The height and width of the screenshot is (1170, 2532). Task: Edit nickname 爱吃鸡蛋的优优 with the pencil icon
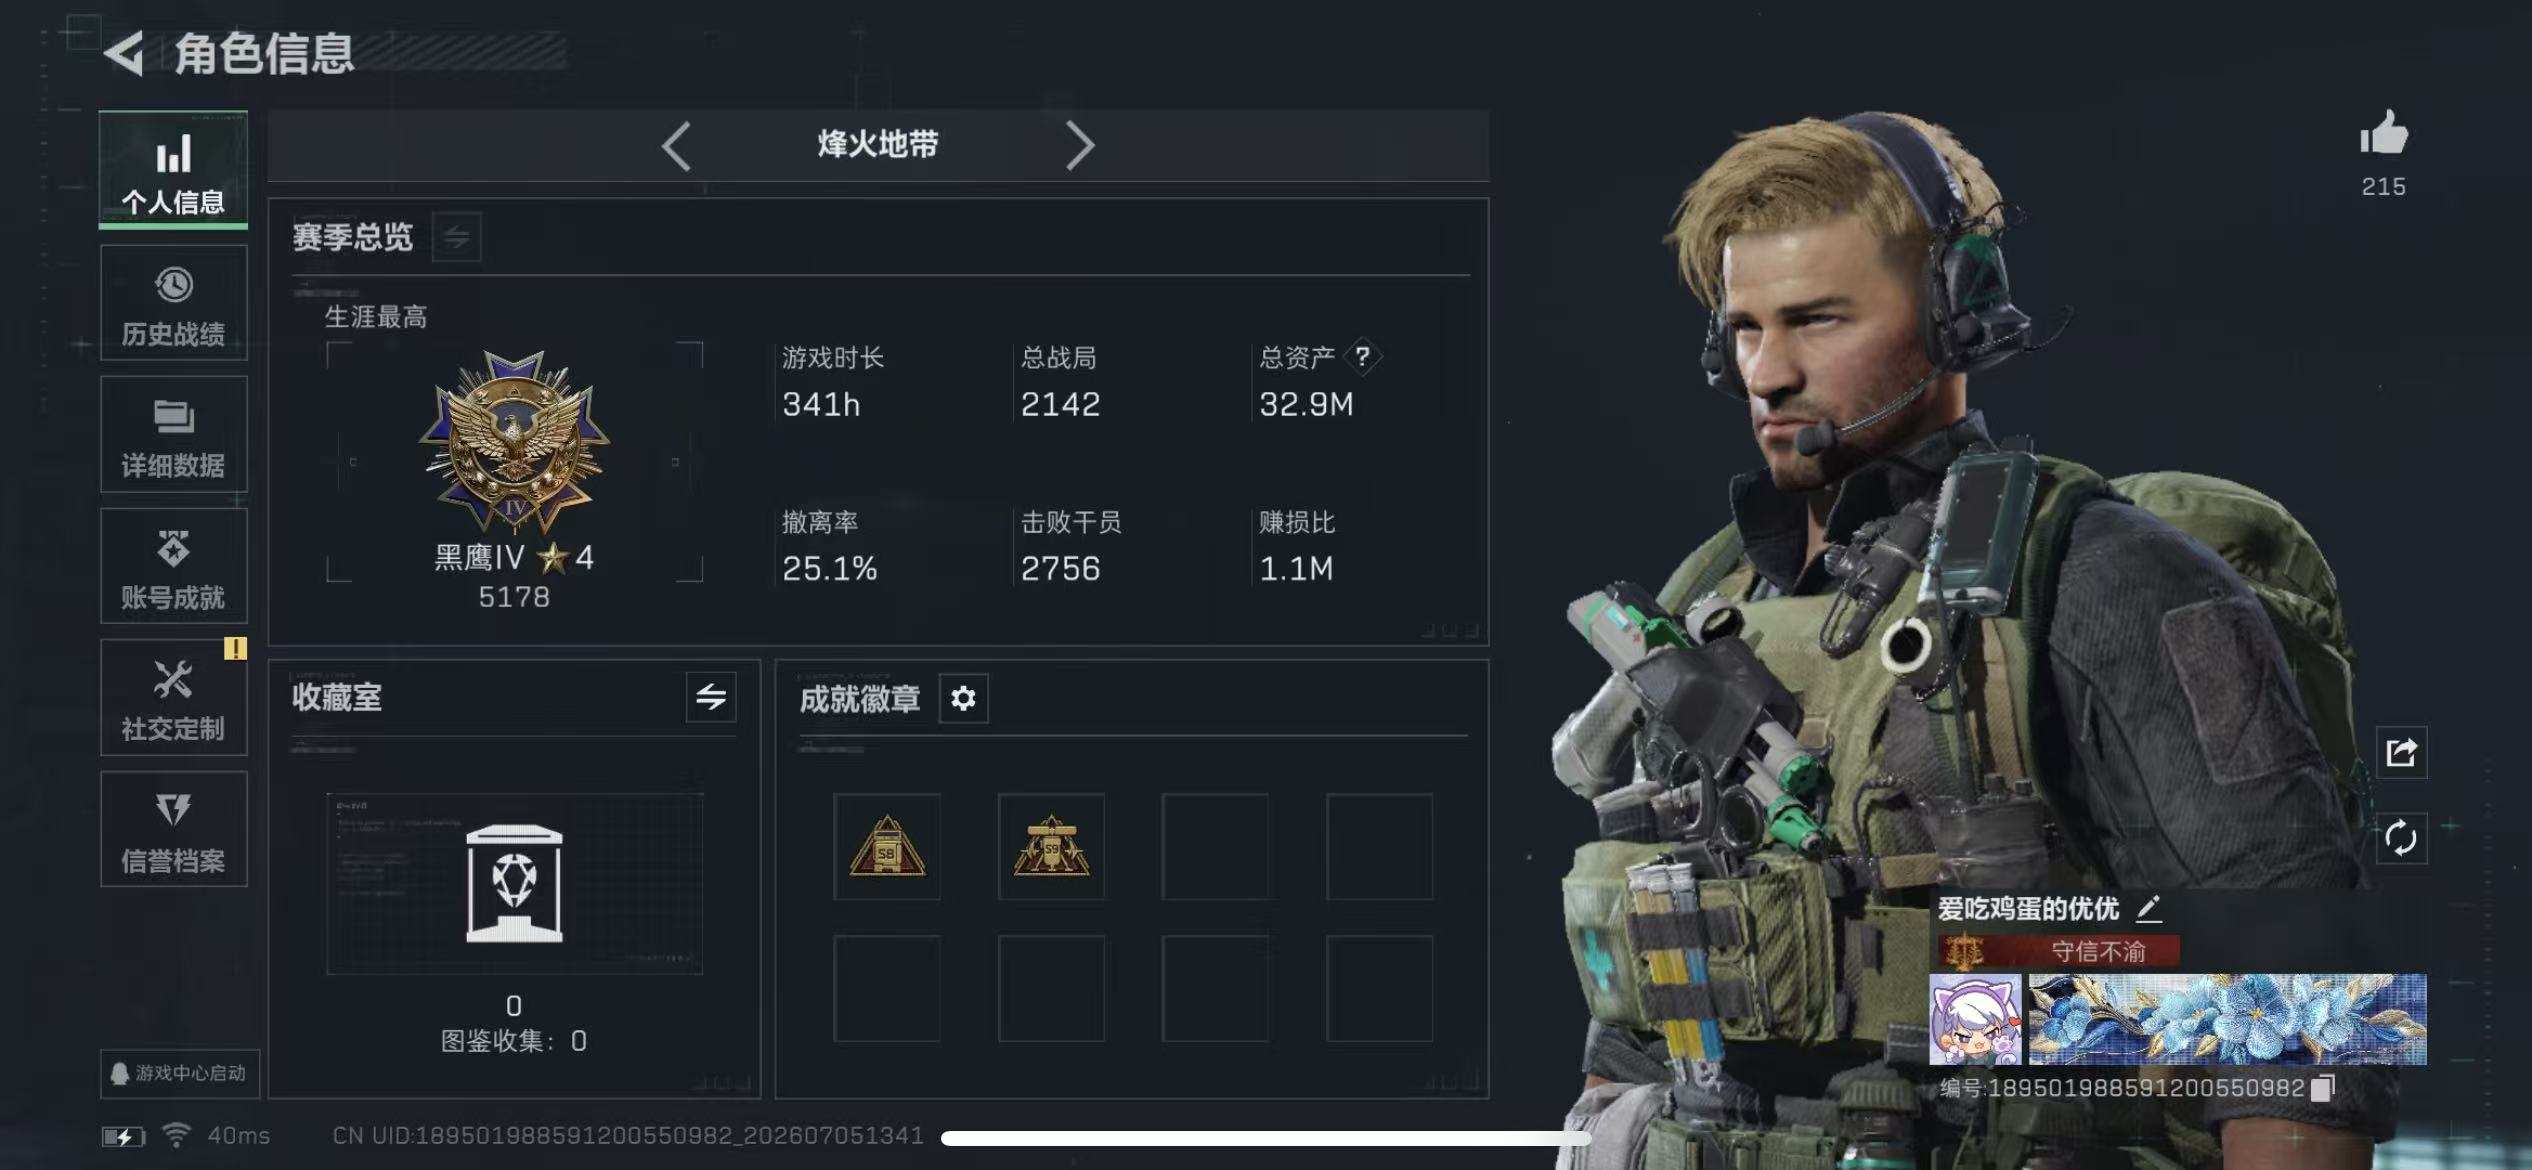2149,909
